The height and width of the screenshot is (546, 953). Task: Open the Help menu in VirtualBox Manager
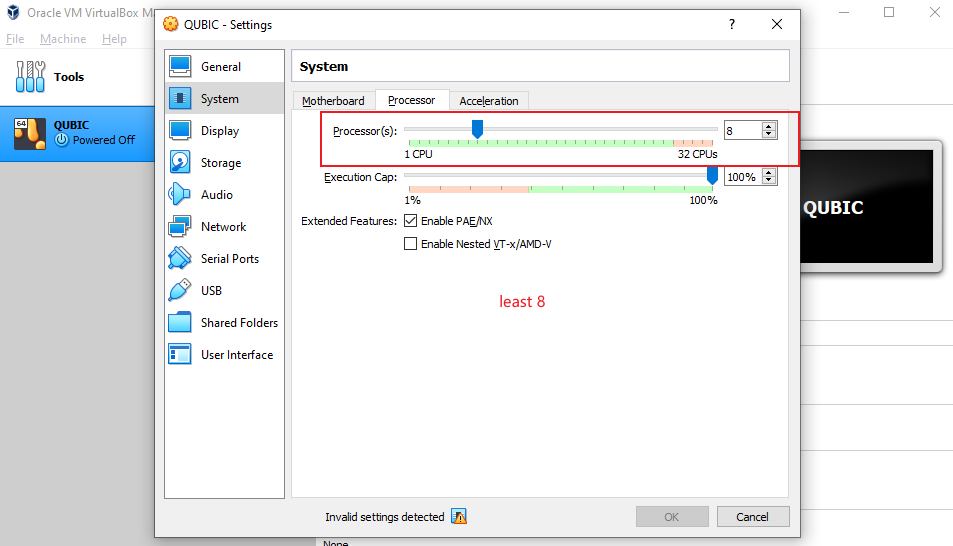(114, 39)
